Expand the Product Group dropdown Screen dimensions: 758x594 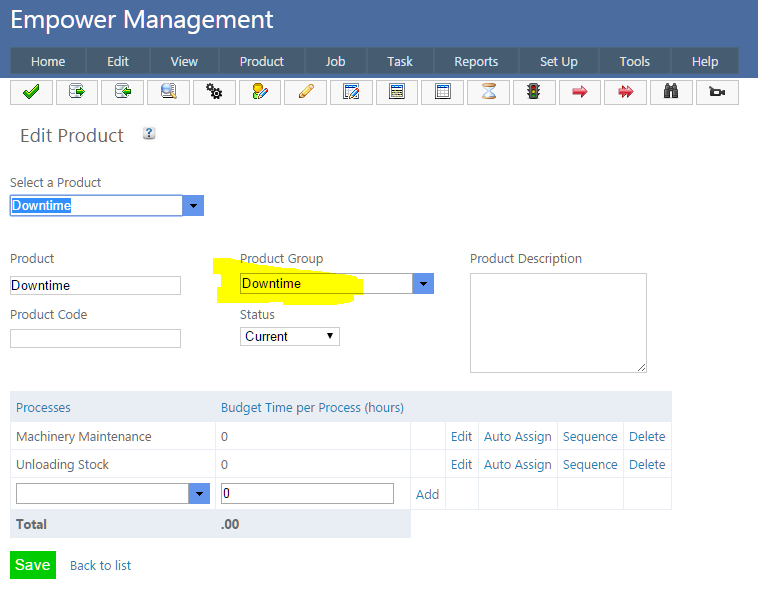pos(423,284)
